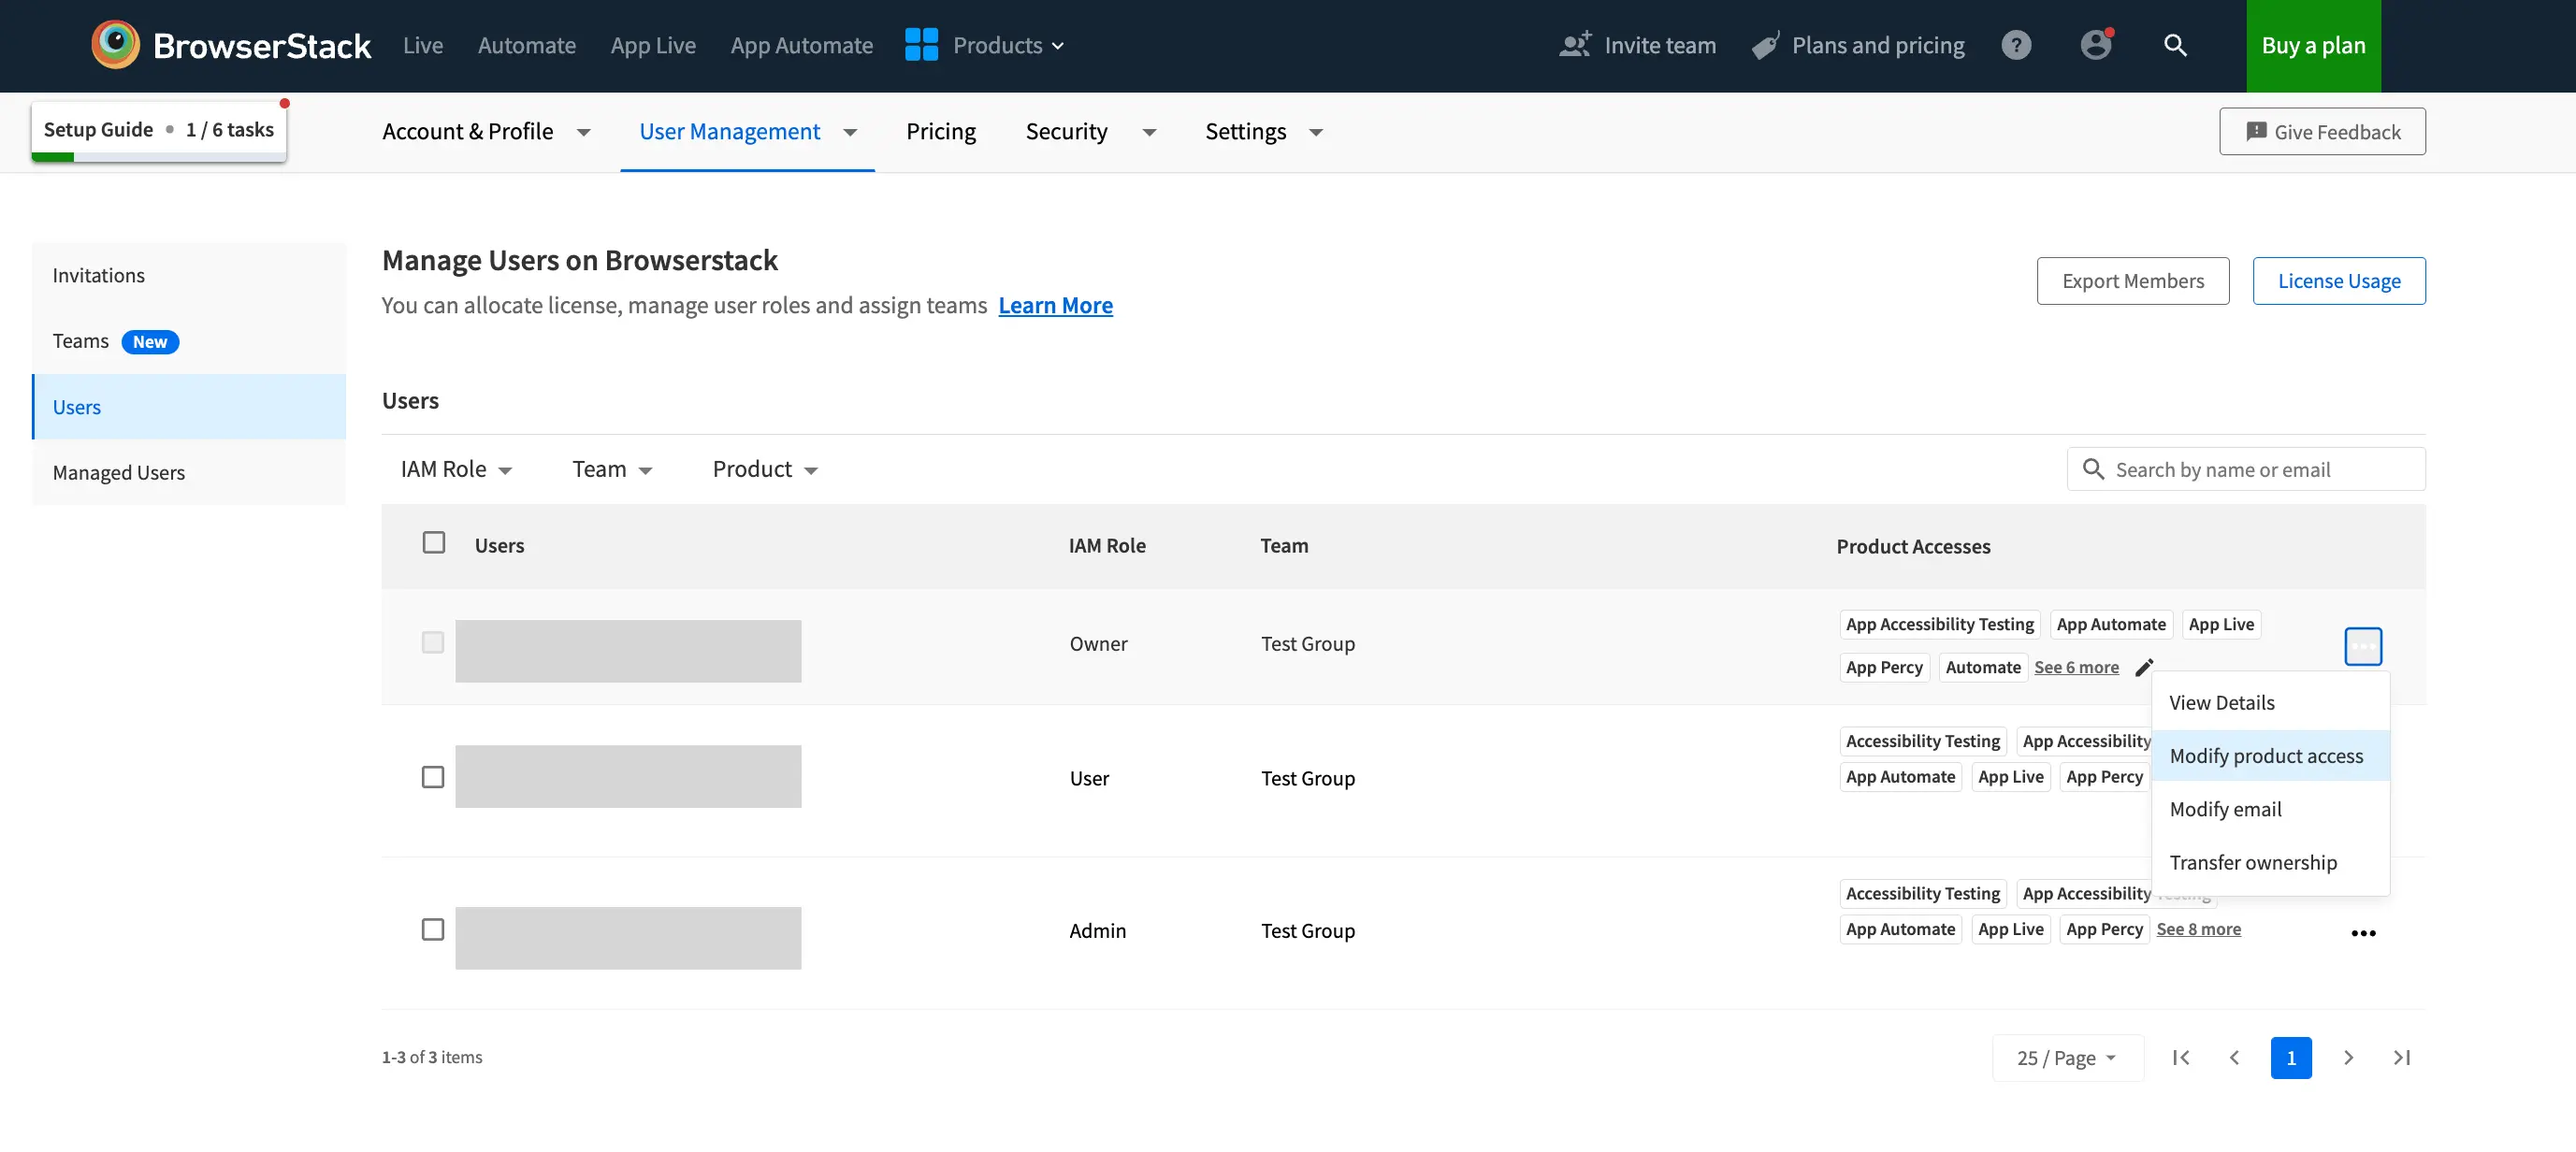Open the user account avatar icon
Screen dimensions: 2576x1152
[x=2095, y=45]
